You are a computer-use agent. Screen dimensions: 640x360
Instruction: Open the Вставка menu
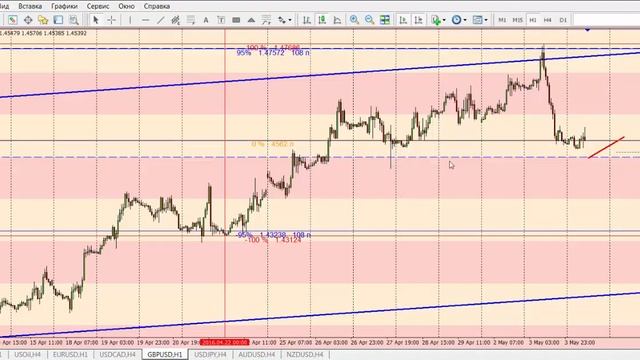click(x=30, y=6)
